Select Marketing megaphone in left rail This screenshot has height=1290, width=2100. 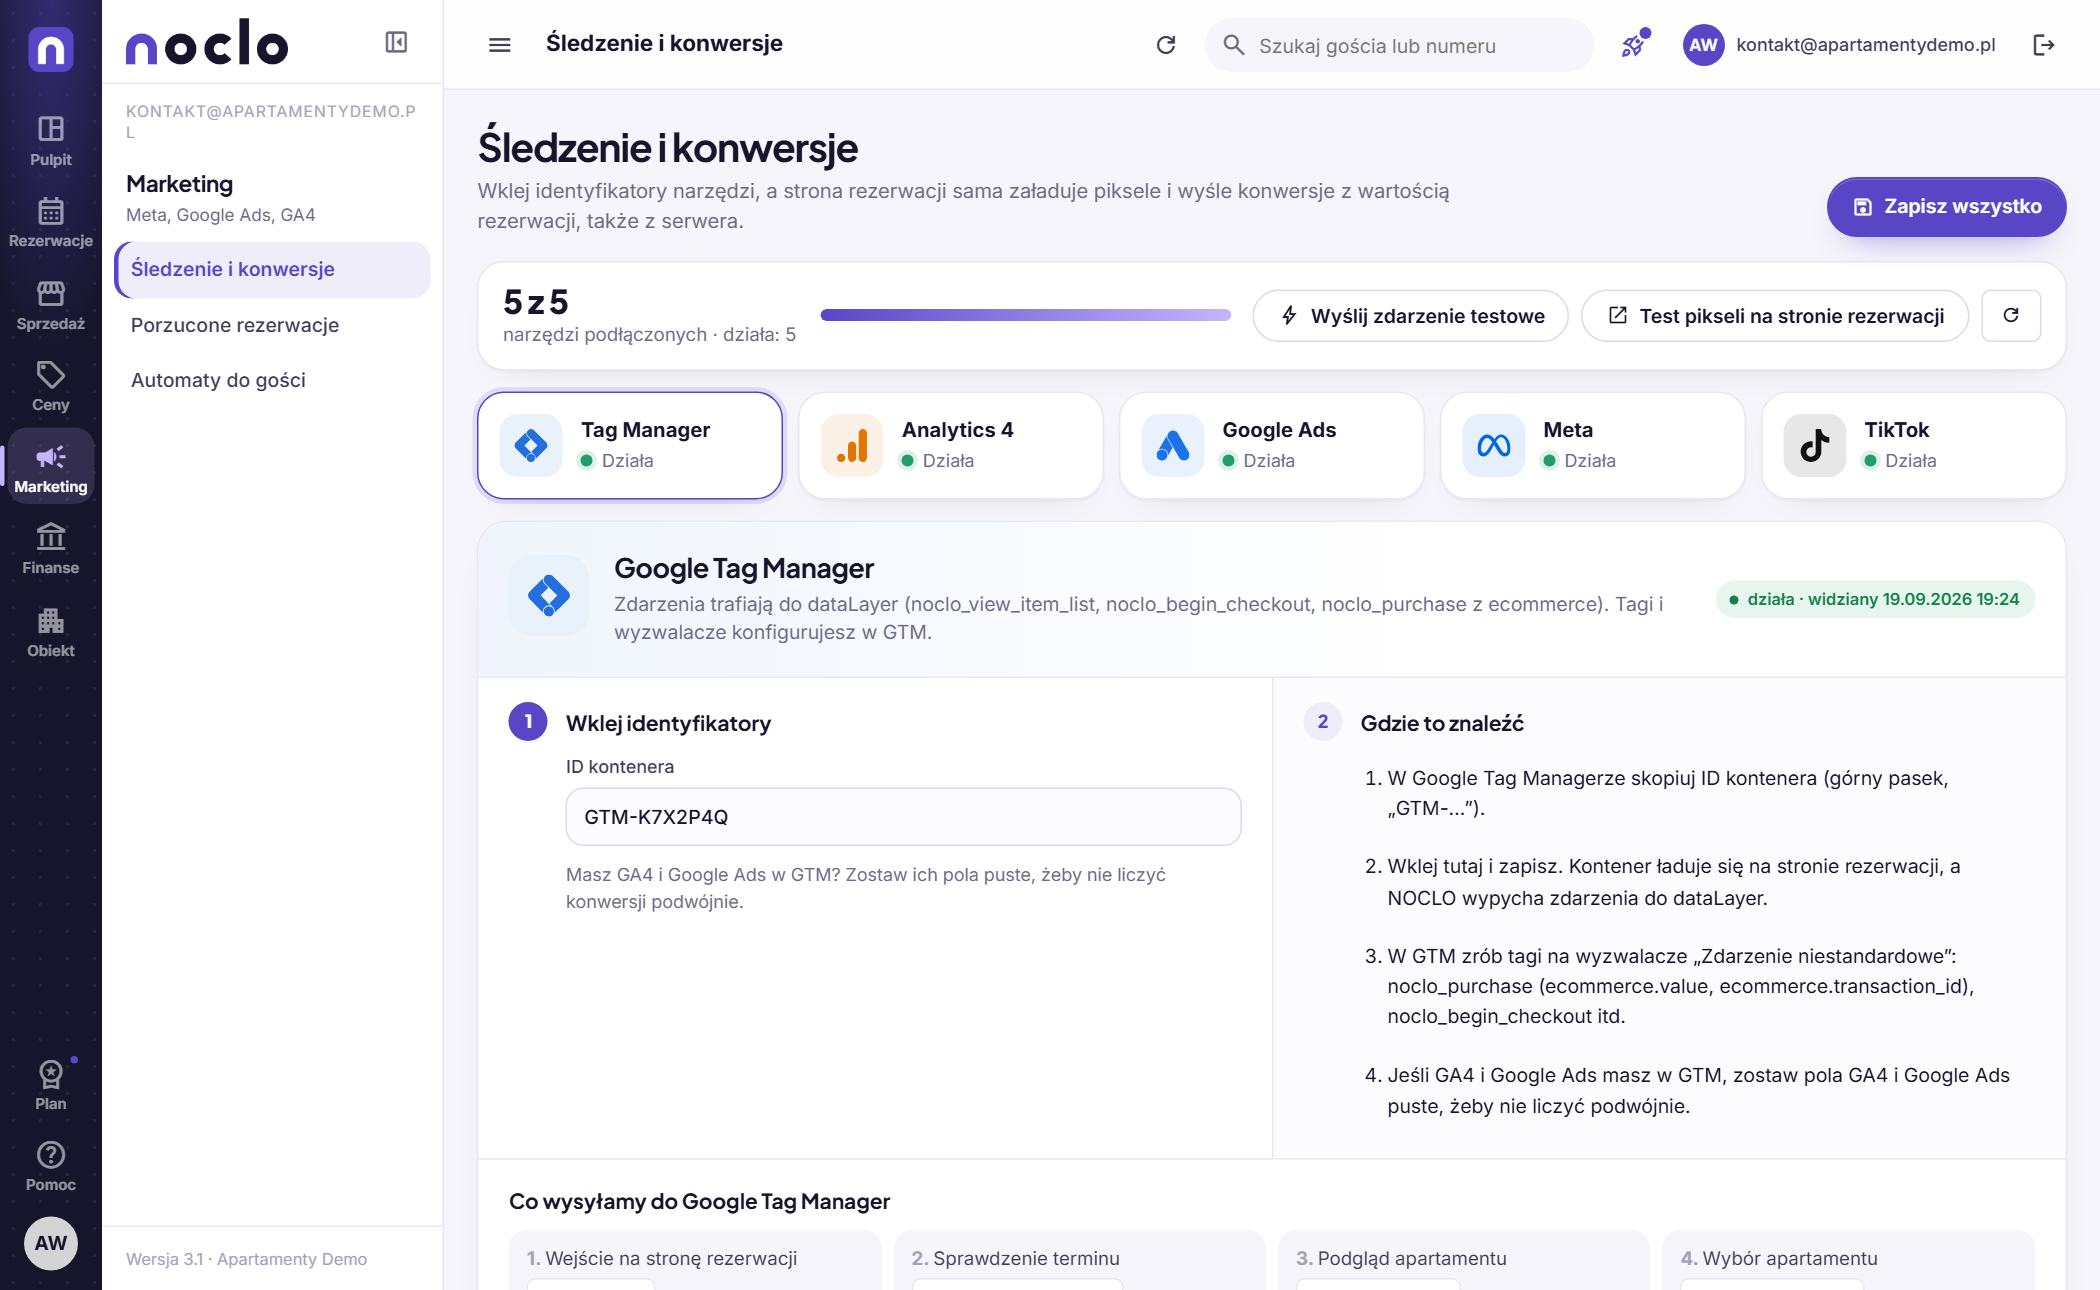[x=51, y=468]
